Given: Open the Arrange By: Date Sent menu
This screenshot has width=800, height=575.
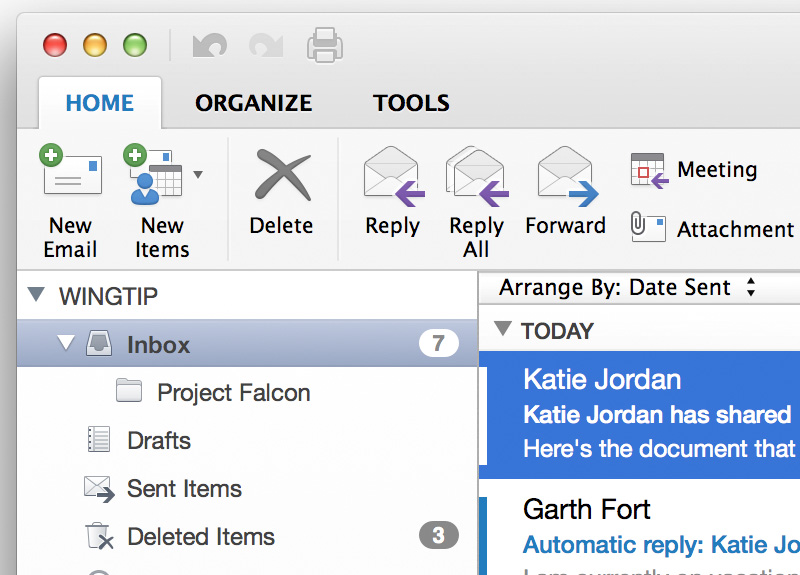Looking at the screenshot, I should click(627, 288).
